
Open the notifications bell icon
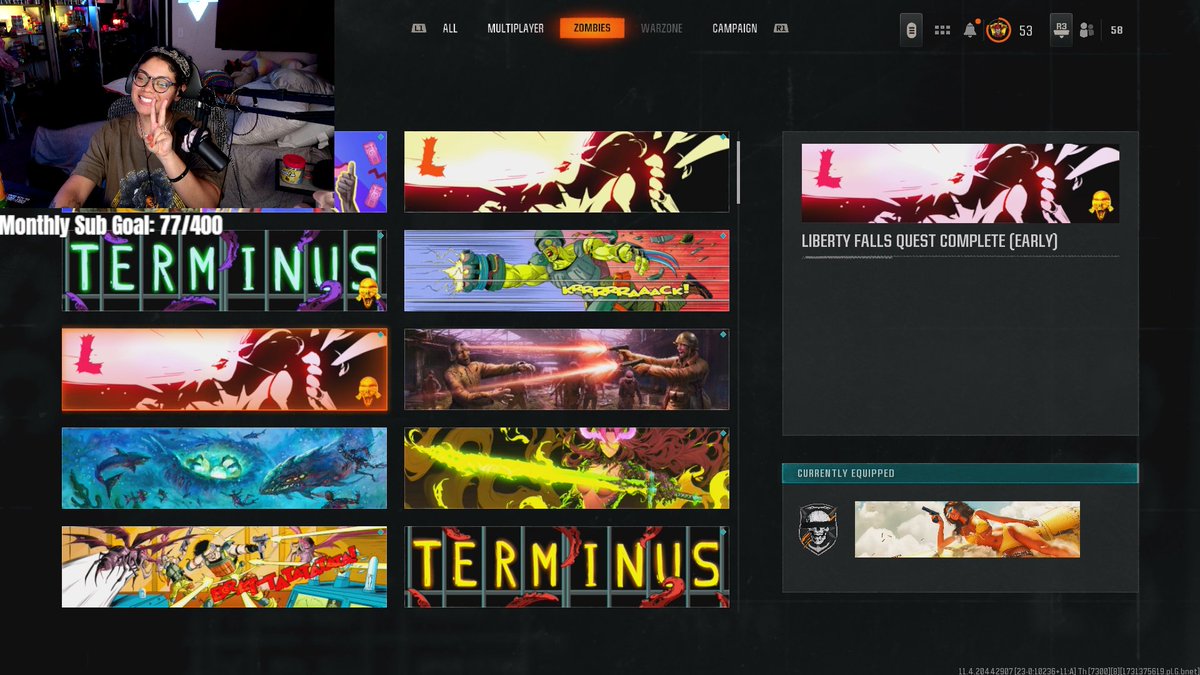pyautogui.click(x=970, y=30)
